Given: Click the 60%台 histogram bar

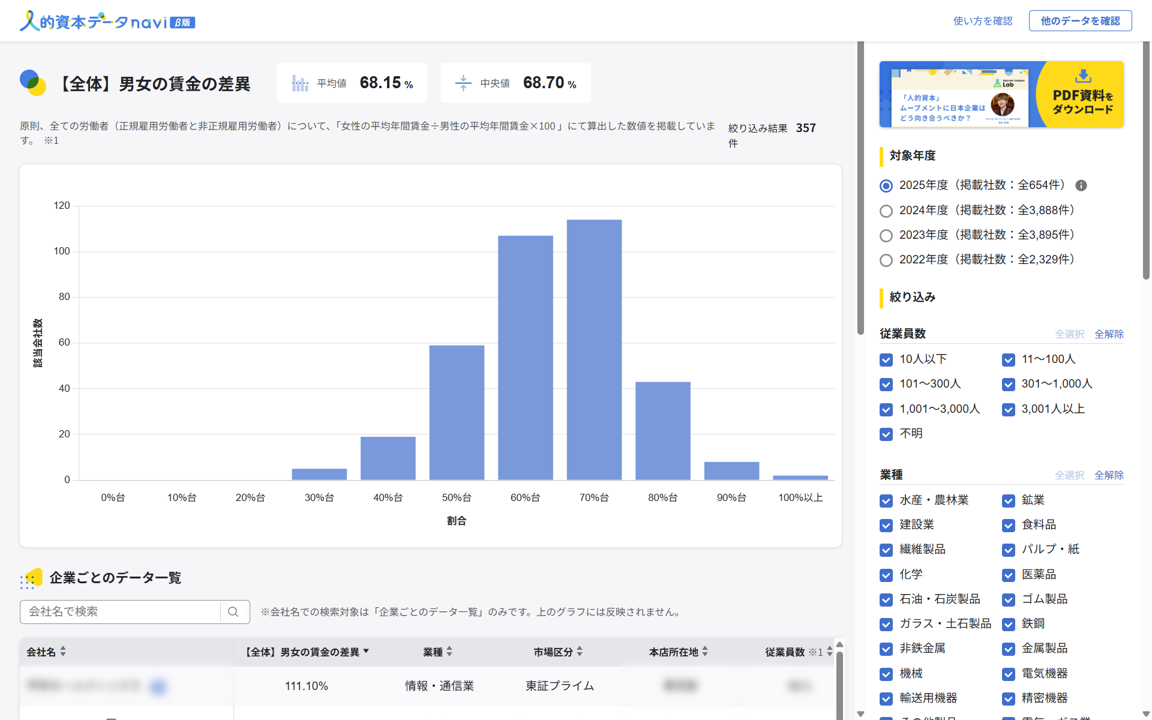Looking at the screenshot, I should pyautogui.click(x=525, y=358).
